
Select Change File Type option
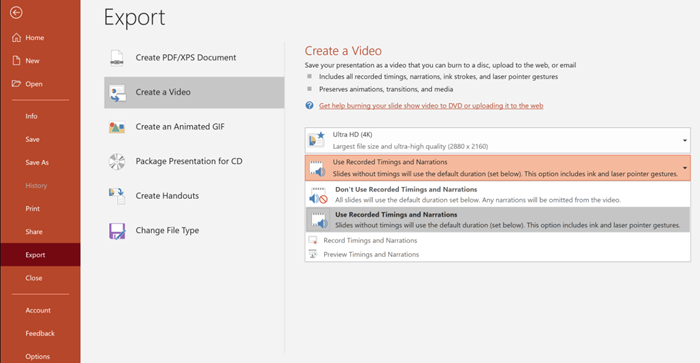[x=194, y=231]
